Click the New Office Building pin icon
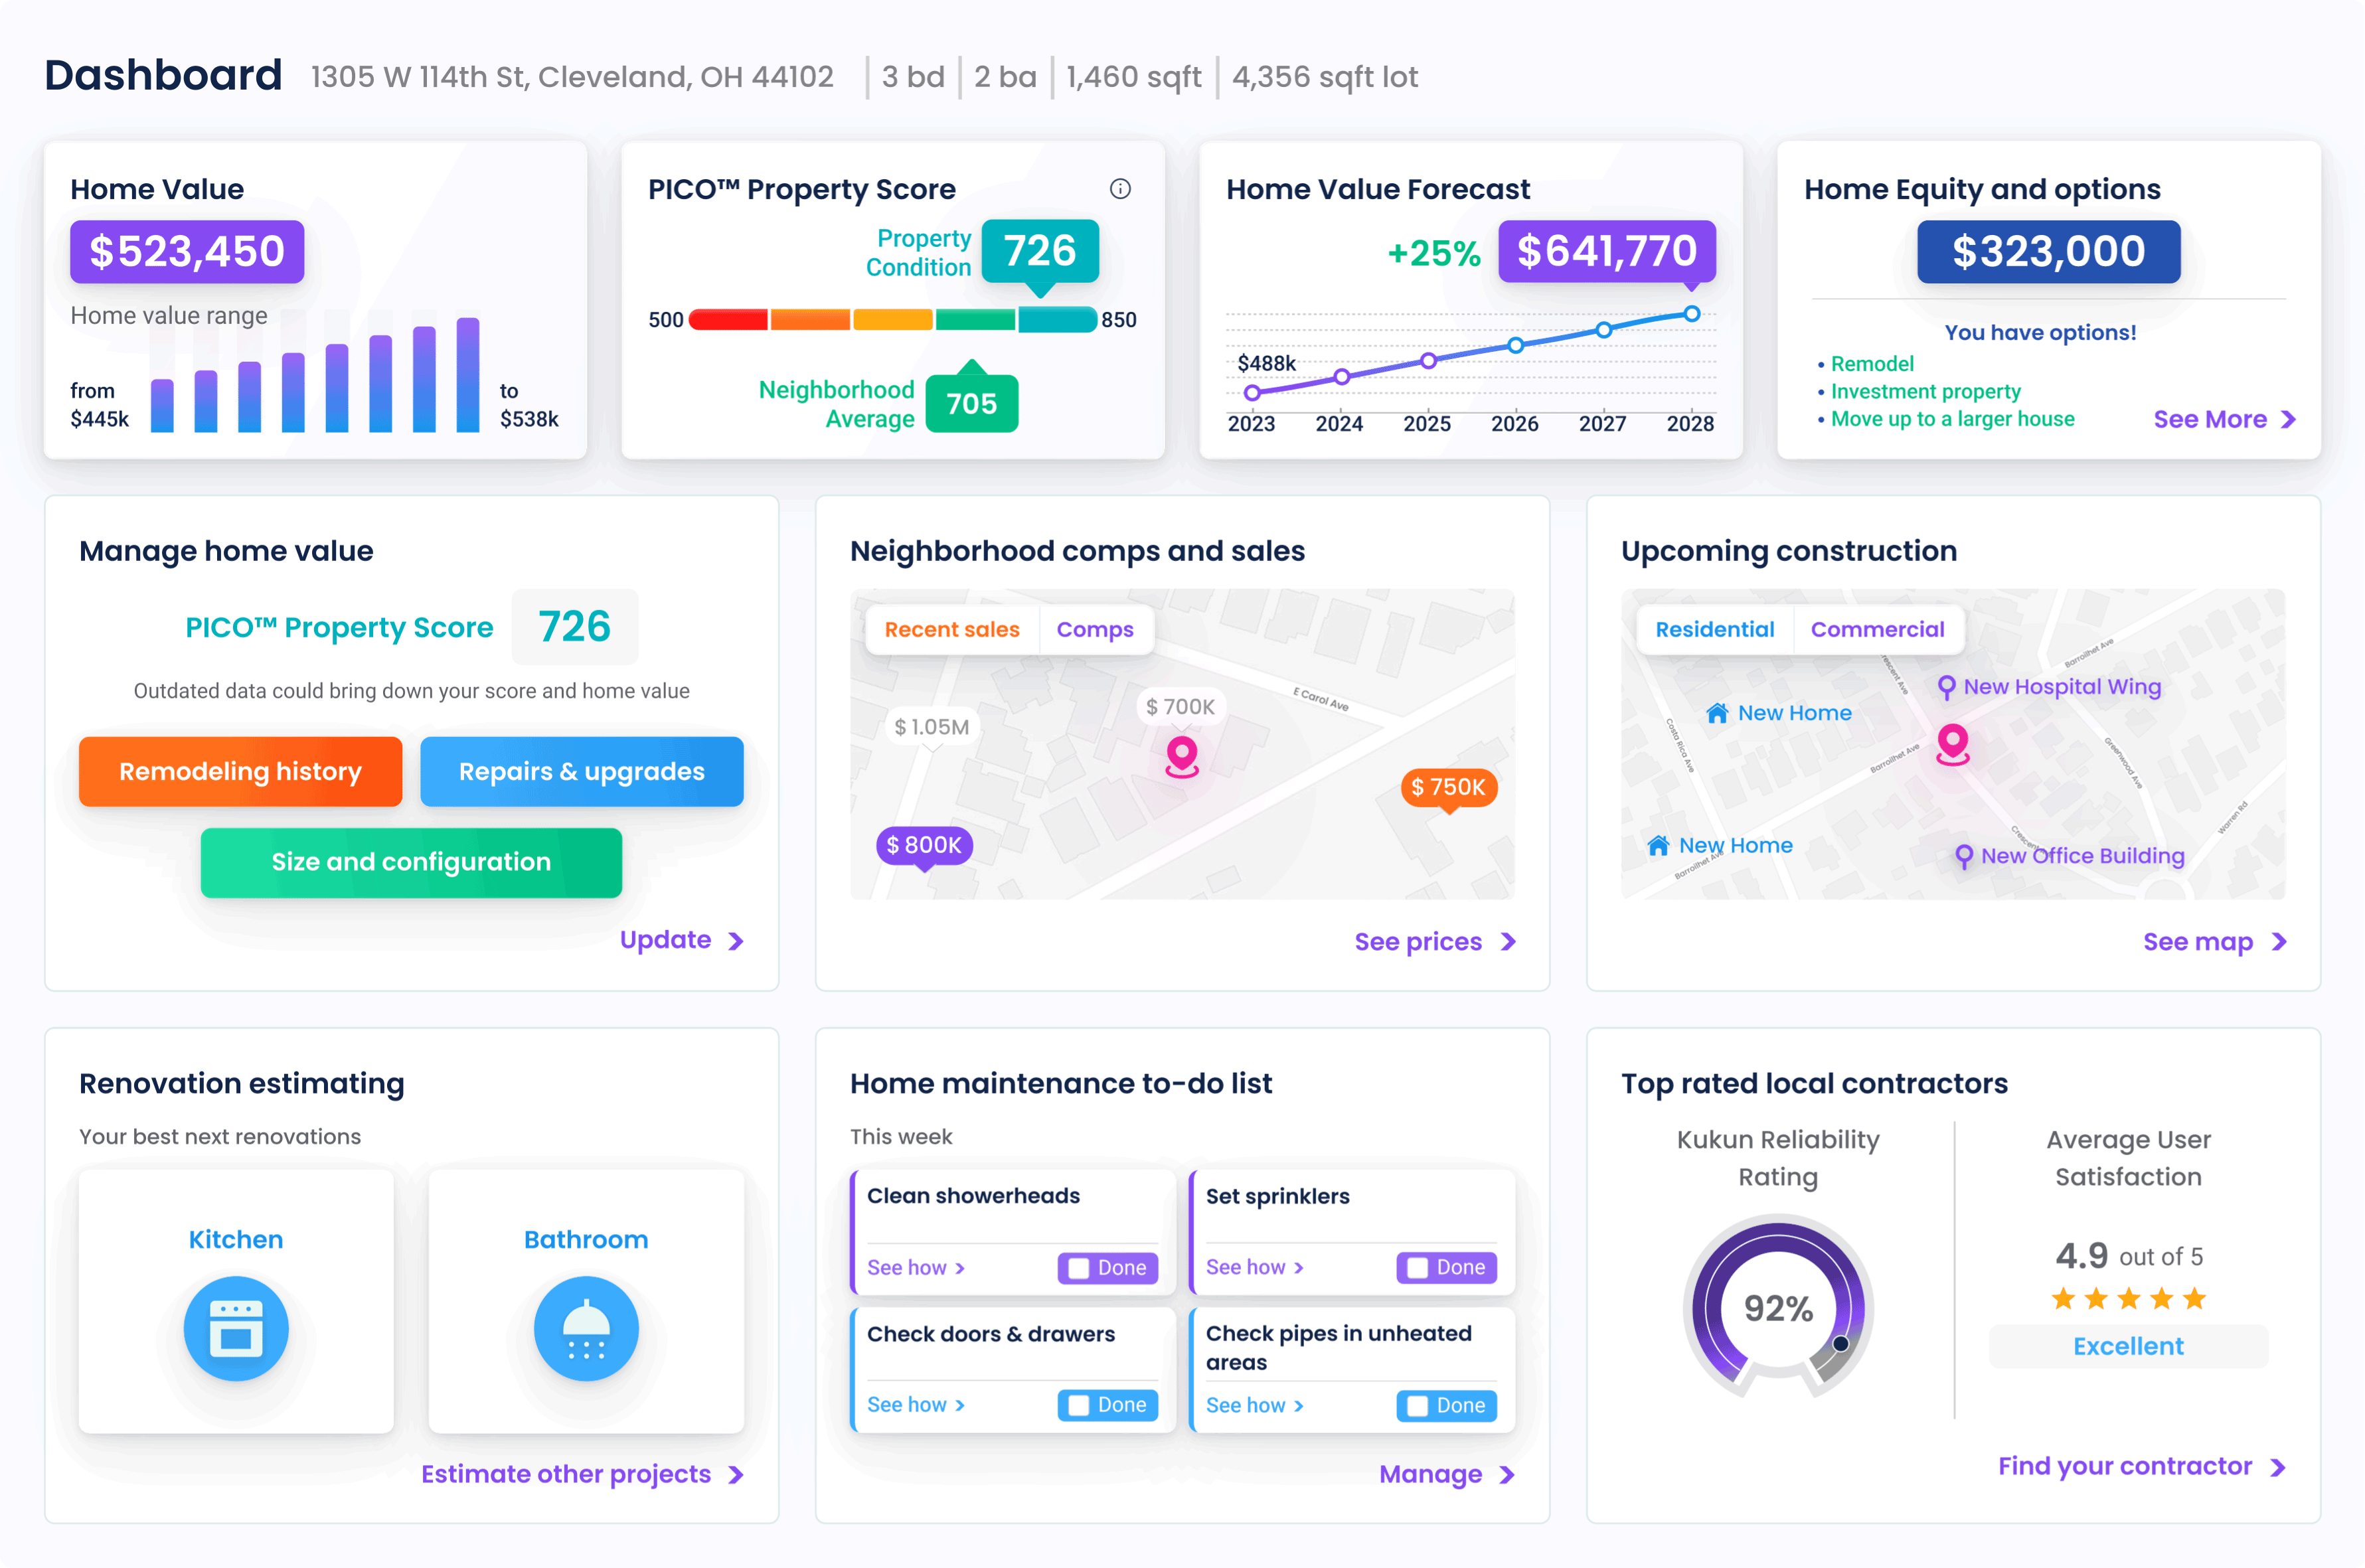2365x1568 pixels. 1964,857
